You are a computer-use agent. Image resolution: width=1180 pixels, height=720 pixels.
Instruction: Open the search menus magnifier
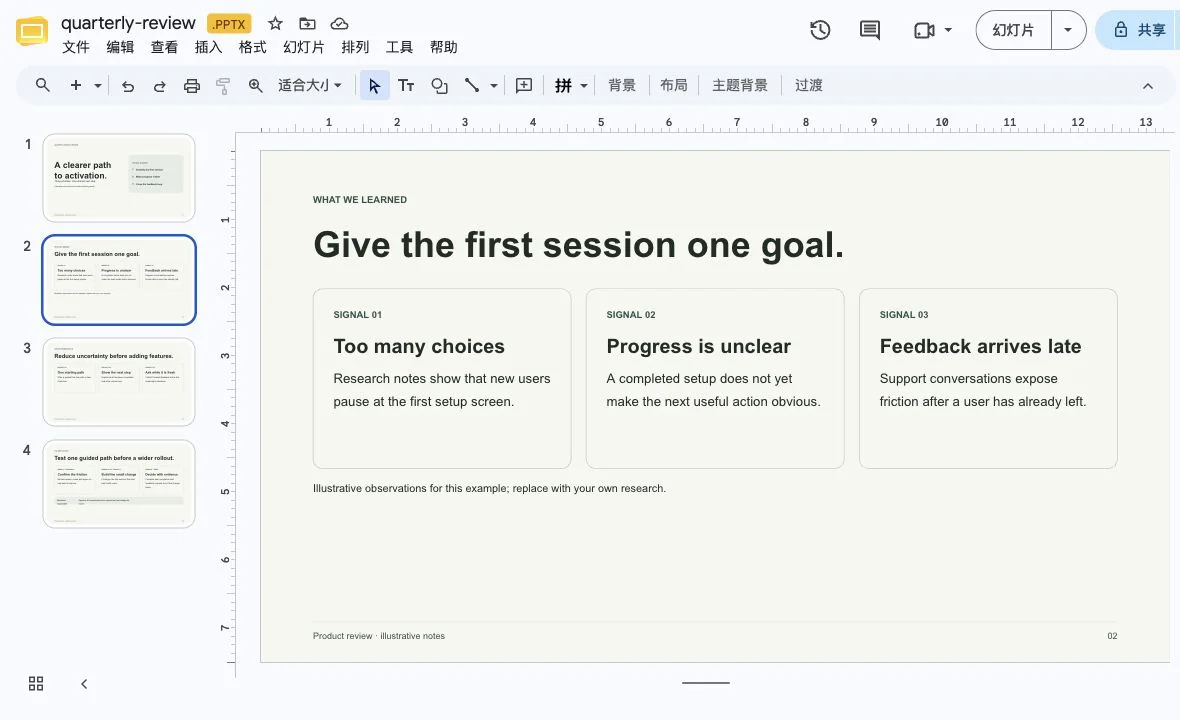(43, 85)
